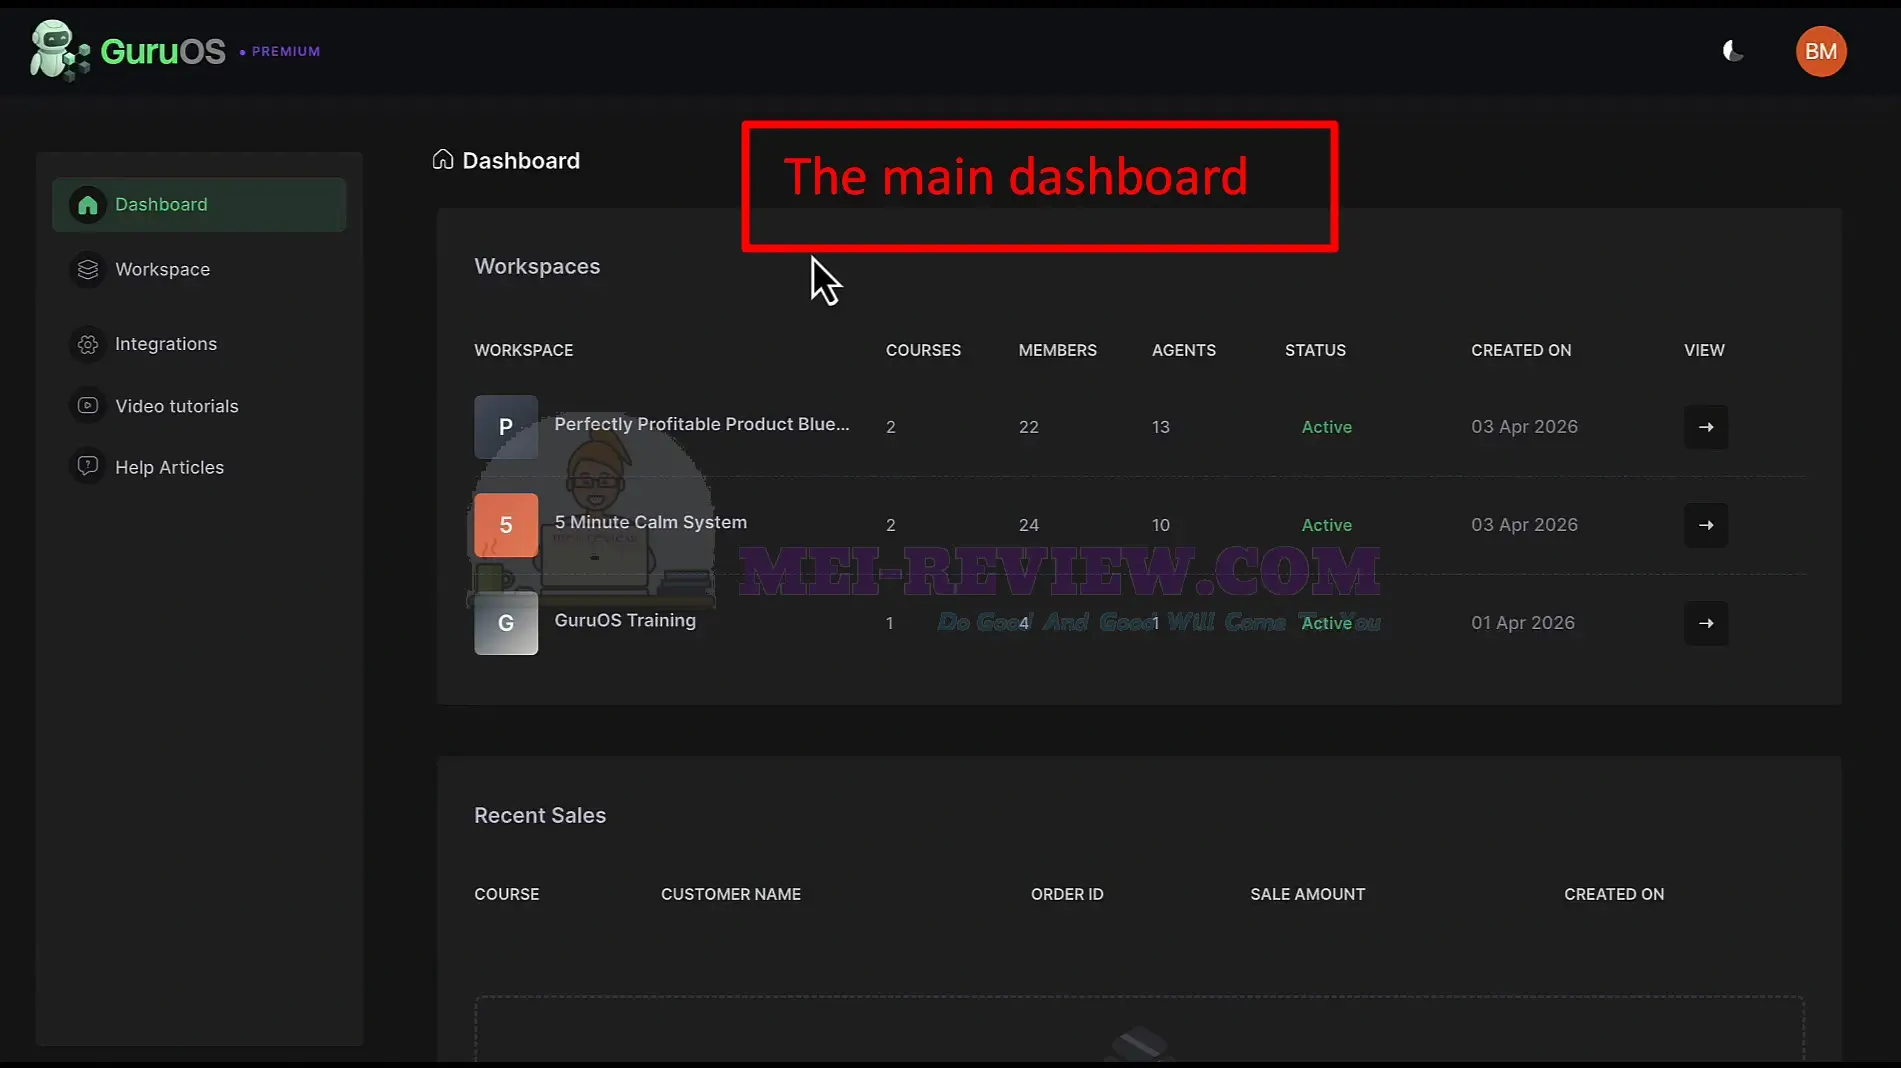Click the Recent Sales heading
1901x1068 pixels.
coord(540,815)
